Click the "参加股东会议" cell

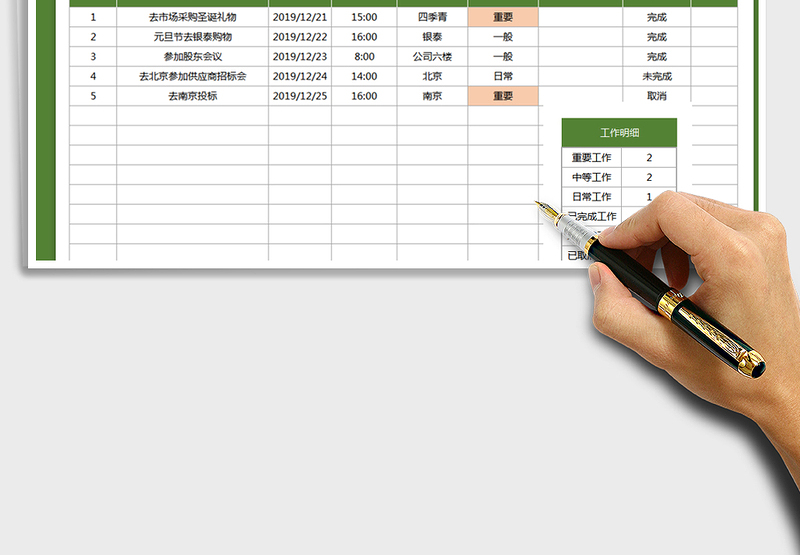[192, 57]
